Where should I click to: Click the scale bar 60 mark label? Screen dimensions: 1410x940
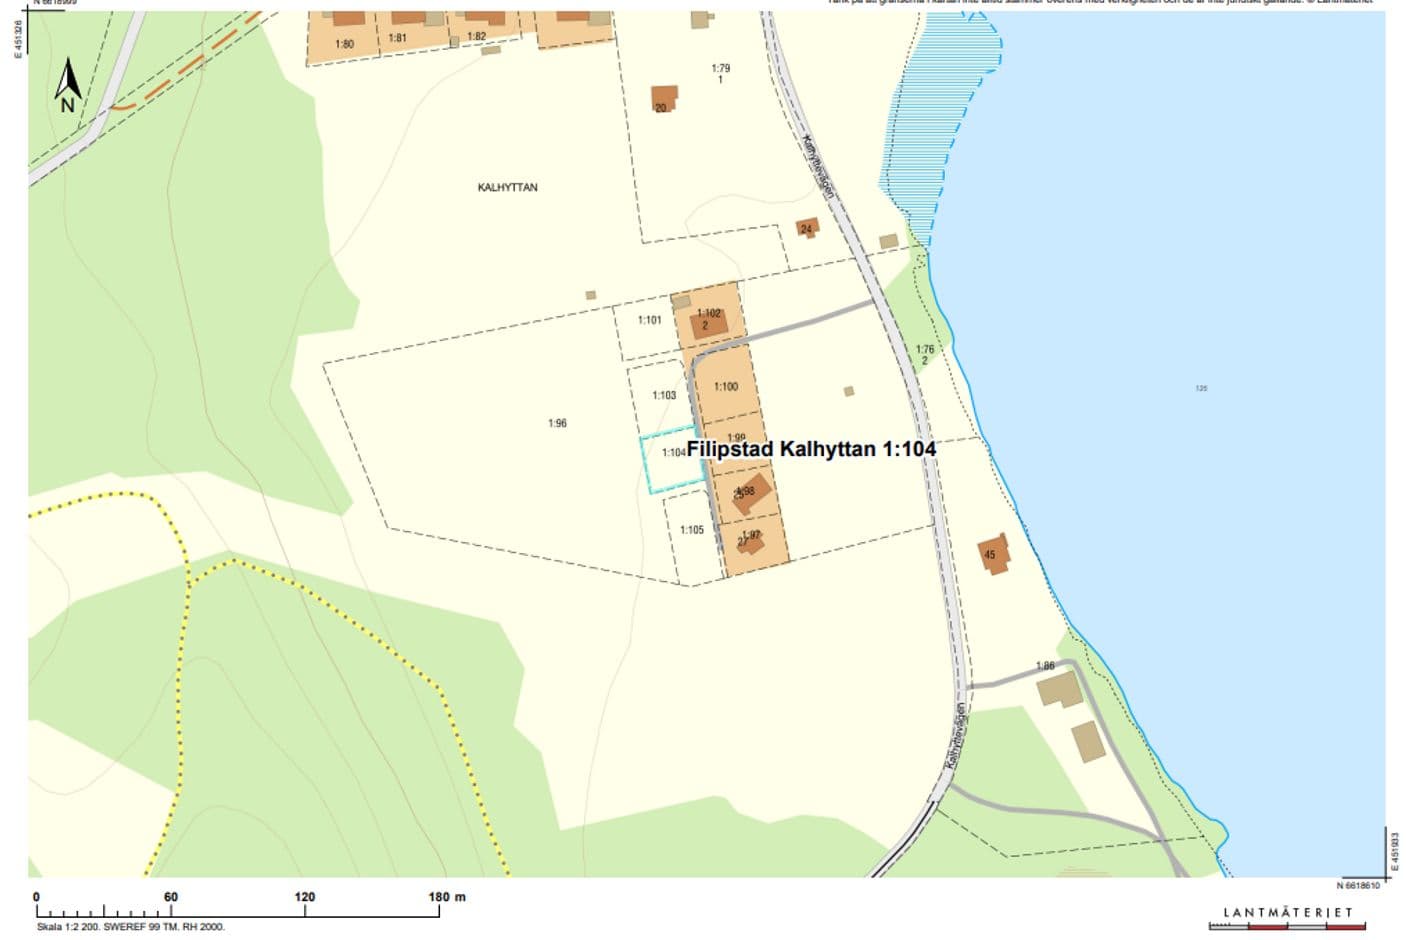point(171,897)
